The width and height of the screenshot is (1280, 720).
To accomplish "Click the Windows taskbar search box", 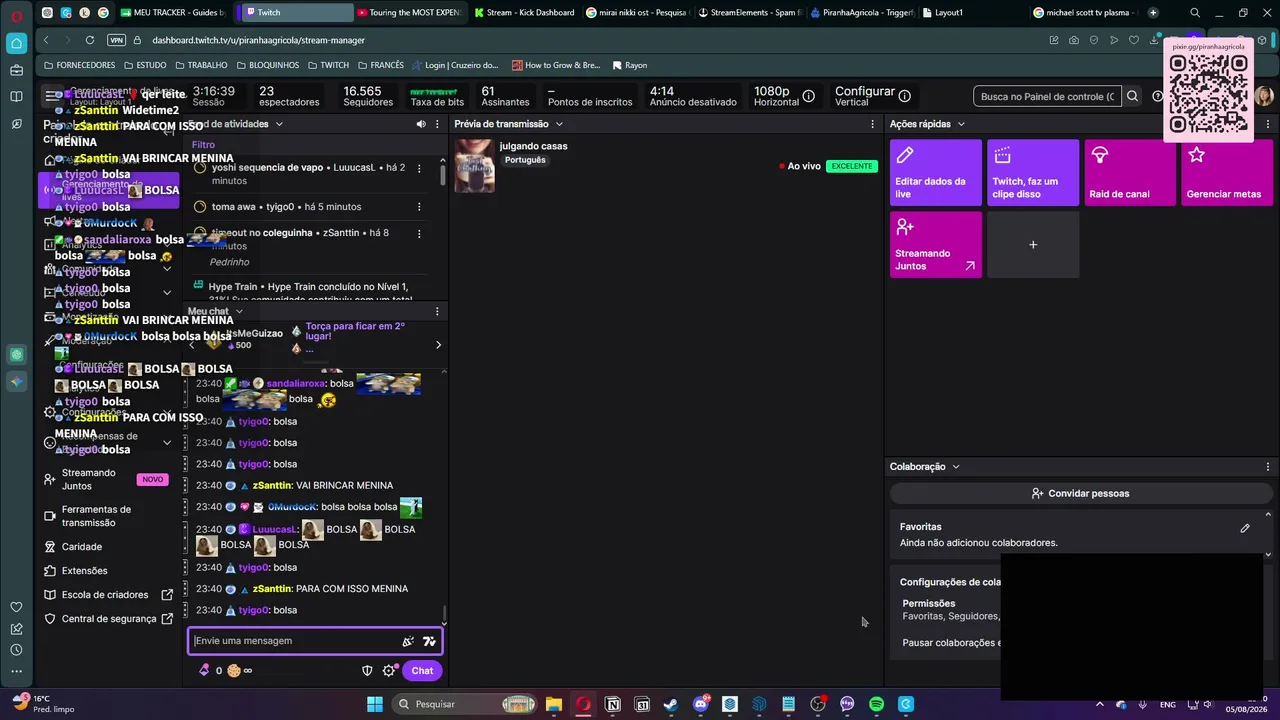I will pyautogui.click(x=465, y=704).
